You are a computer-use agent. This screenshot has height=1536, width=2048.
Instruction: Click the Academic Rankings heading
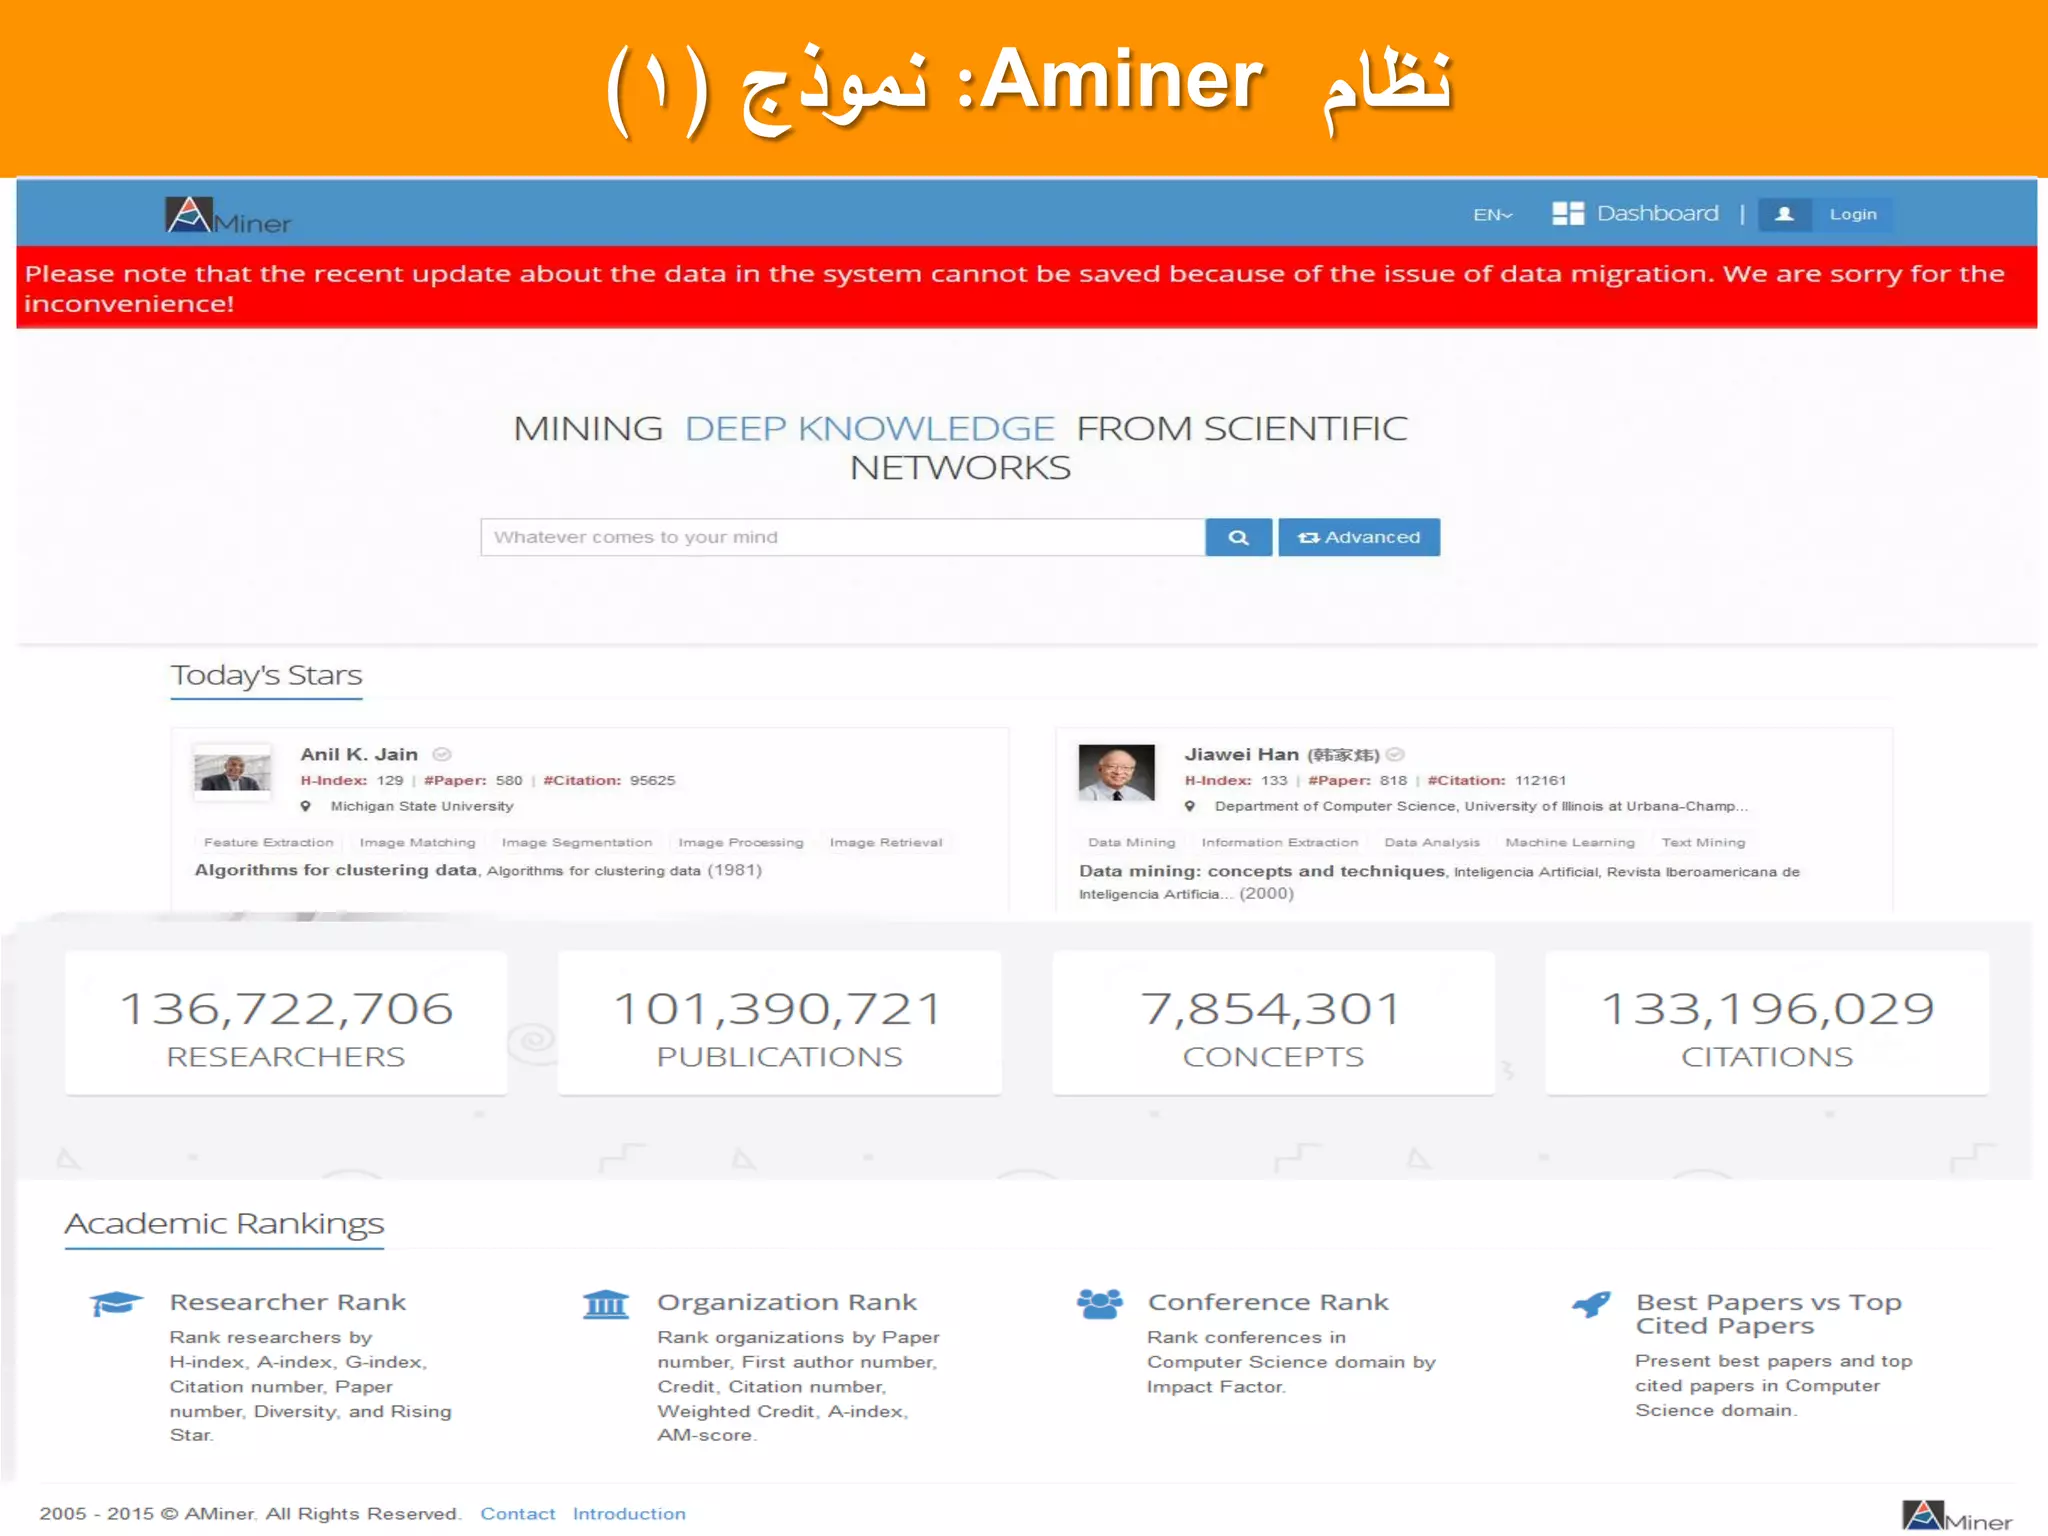(x=224, y=1223)
